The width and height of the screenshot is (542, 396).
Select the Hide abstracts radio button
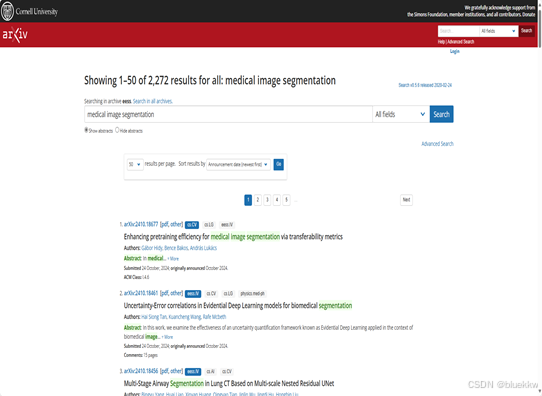click(x=117, y=130)
